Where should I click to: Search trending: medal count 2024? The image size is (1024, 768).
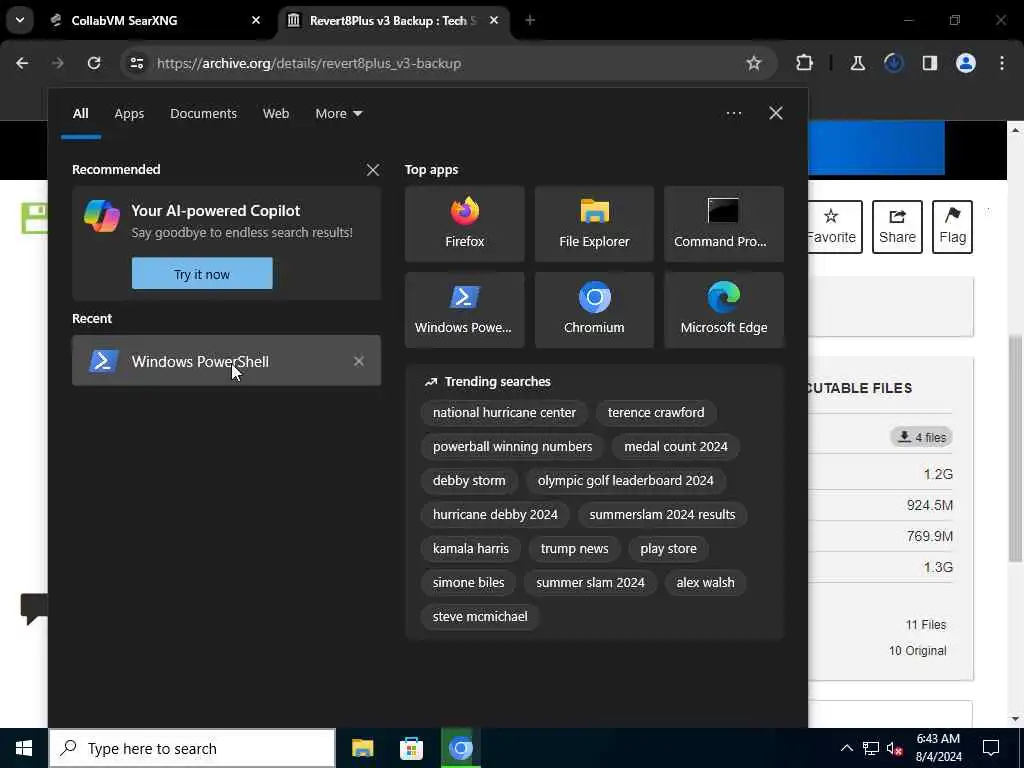[x=675, y=447]
